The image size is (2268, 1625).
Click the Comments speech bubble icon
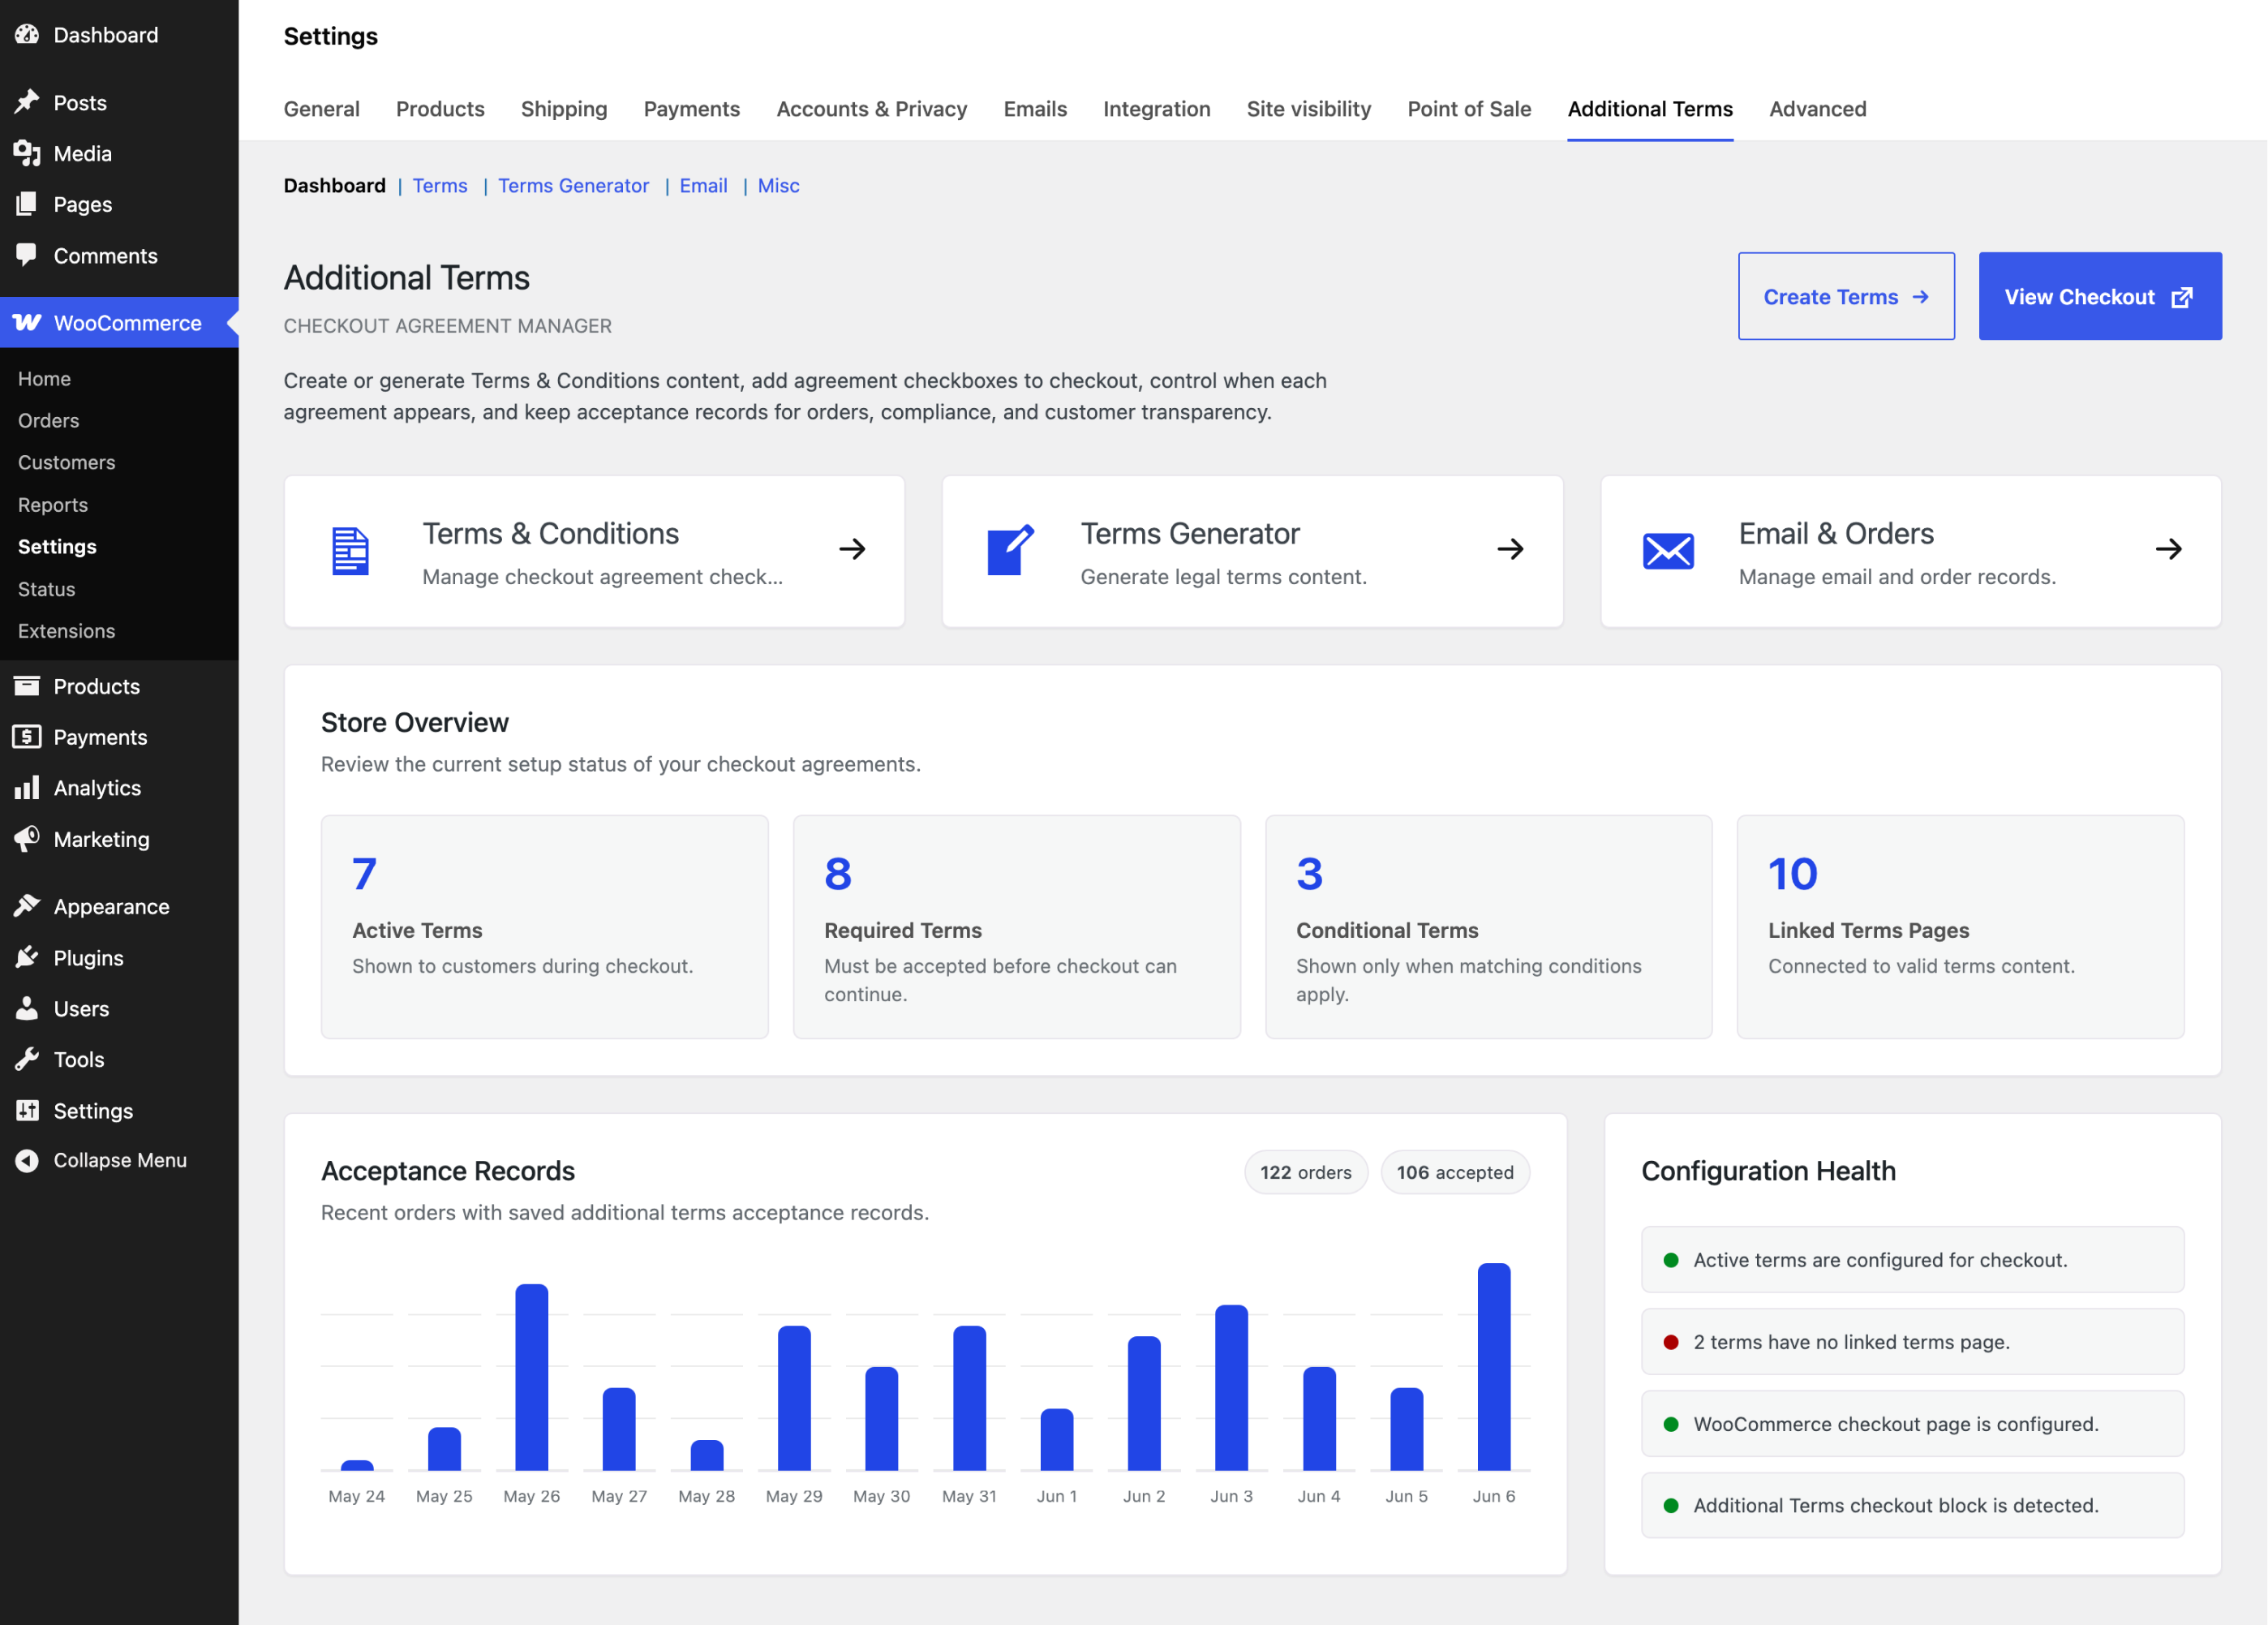coord(27,255)
